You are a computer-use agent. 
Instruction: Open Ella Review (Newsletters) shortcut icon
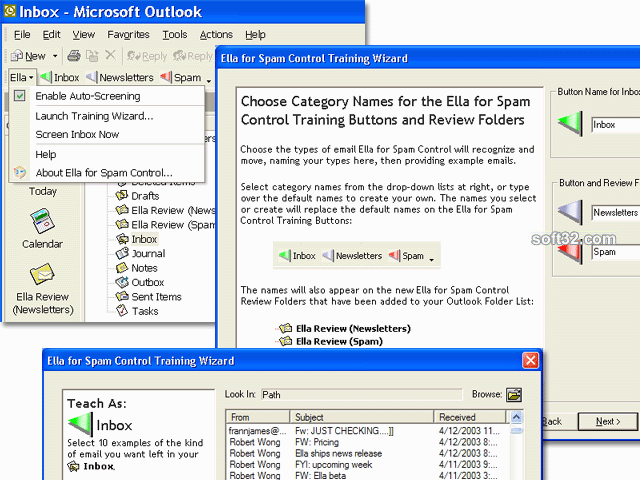(x=42, y=274)
